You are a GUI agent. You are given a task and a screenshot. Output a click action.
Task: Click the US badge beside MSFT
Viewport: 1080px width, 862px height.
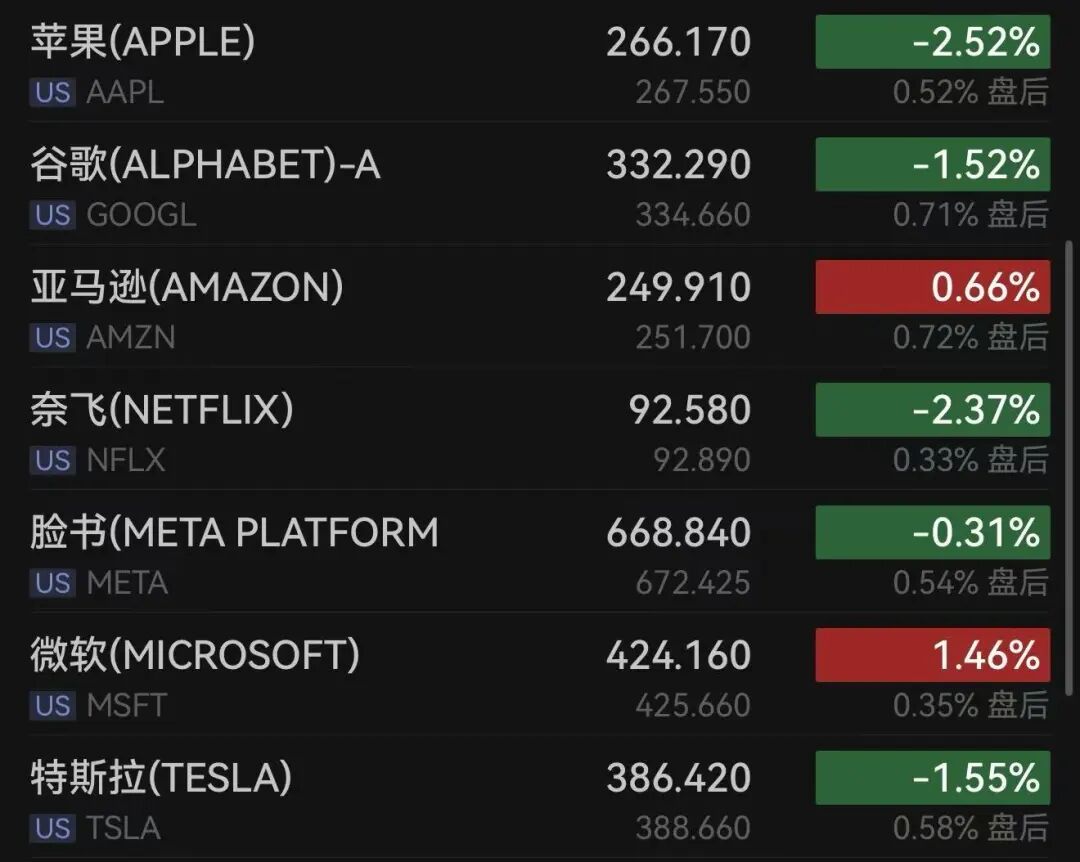point(52,706)
